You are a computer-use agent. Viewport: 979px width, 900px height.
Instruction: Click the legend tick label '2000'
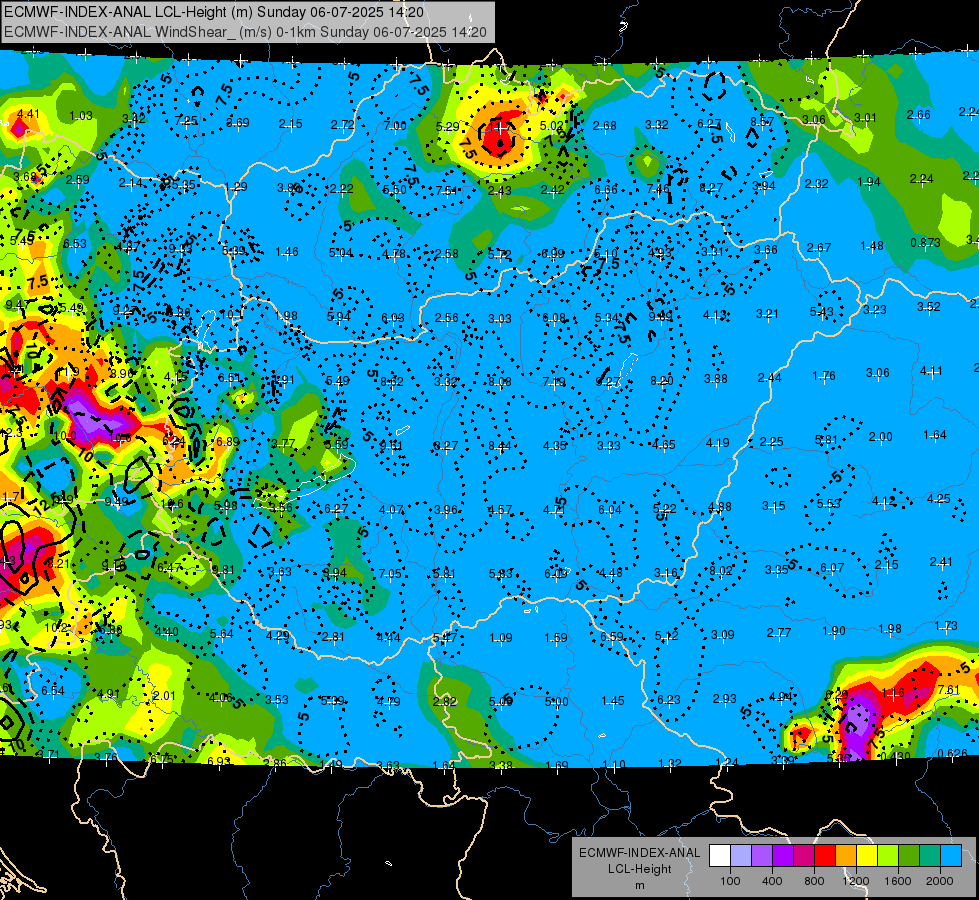pos(939,881)
